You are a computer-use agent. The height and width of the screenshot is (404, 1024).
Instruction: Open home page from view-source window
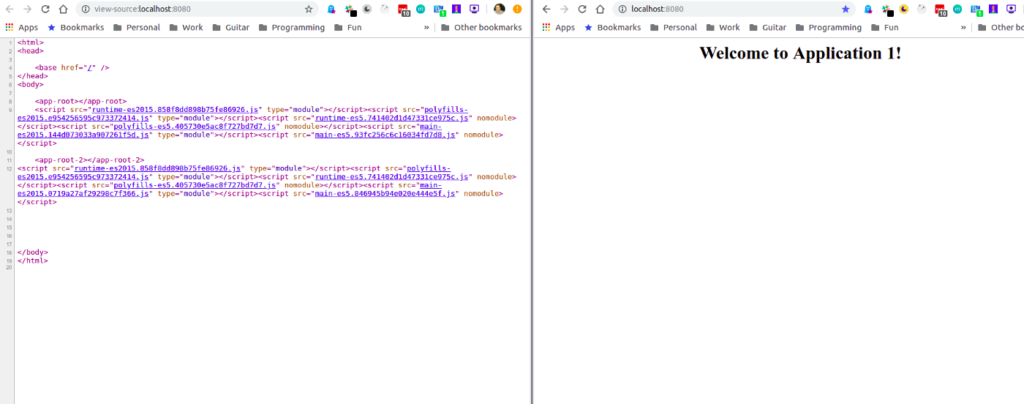(63, 9)
